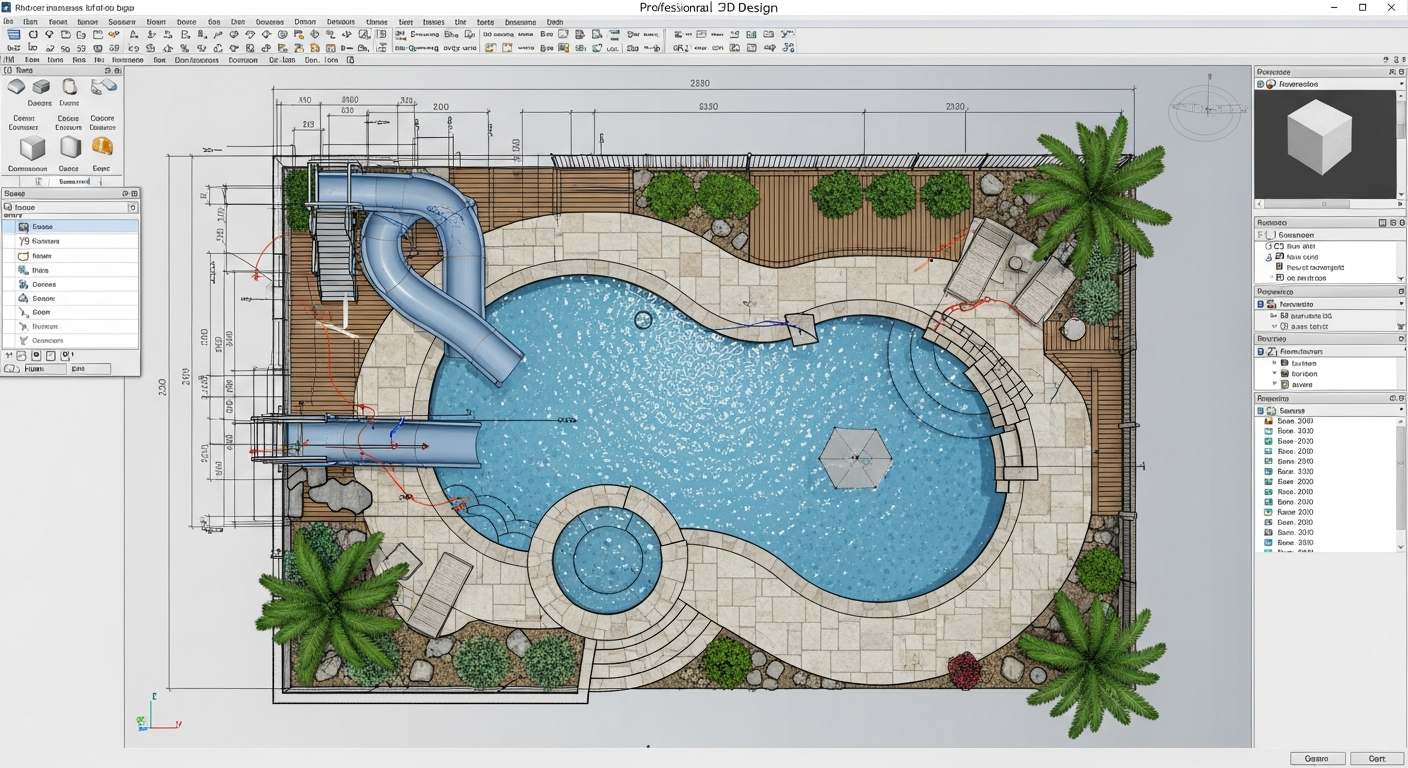
Task: Select the upright cylinder shape icon
Action: coord(70,87)
